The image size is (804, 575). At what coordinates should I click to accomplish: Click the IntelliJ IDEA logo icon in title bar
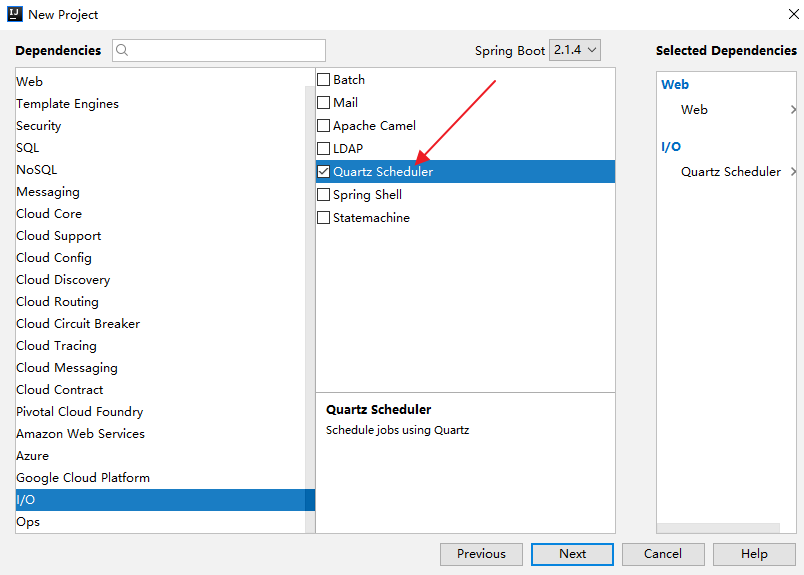click(14, 14)
